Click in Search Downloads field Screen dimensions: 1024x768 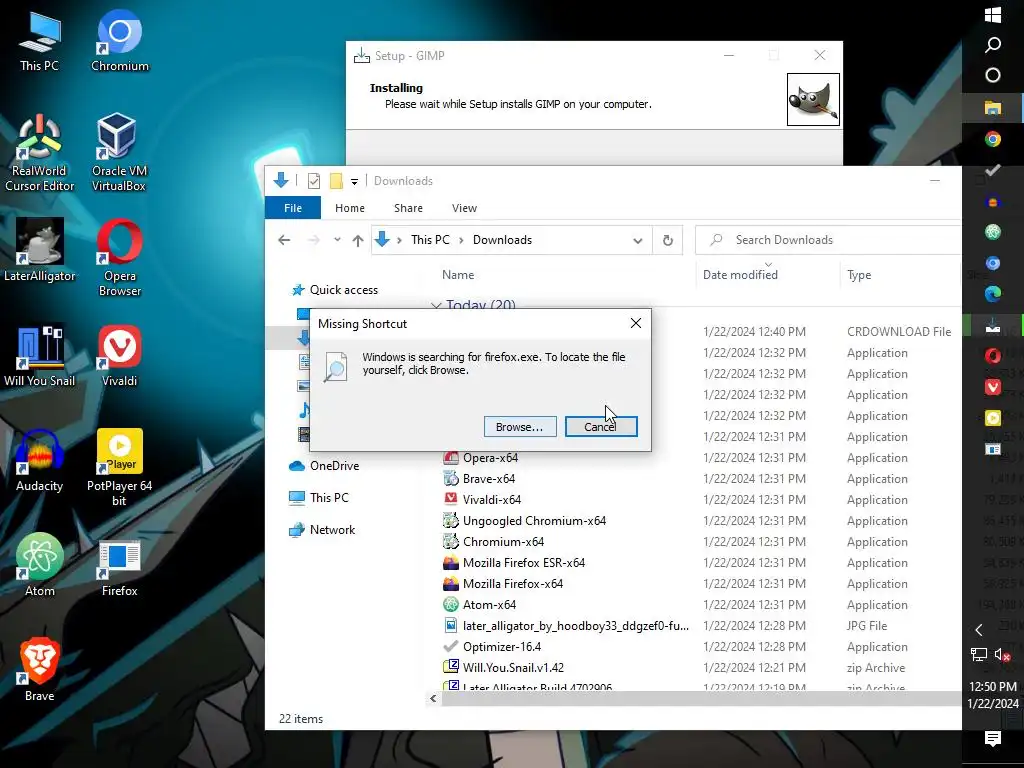point(828,240)
